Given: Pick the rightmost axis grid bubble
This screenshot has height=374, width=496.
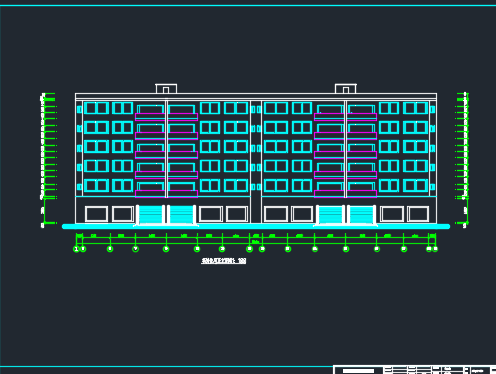Looking at the screenshot, I should [x=435, y=249].
